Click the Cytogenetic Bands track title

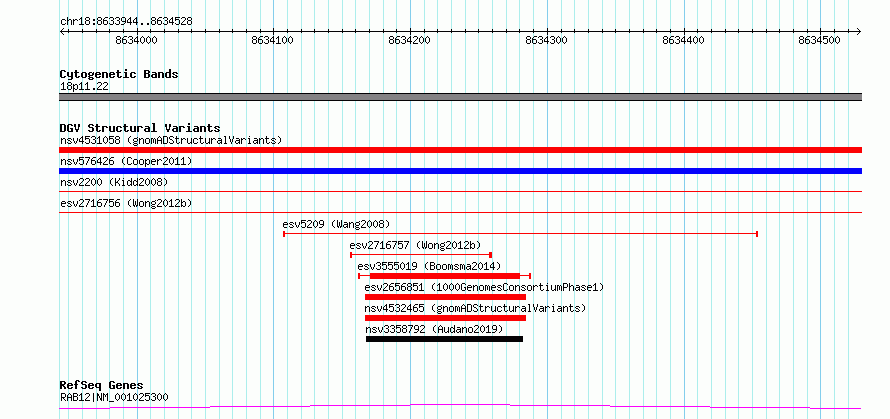click(119, 74)
